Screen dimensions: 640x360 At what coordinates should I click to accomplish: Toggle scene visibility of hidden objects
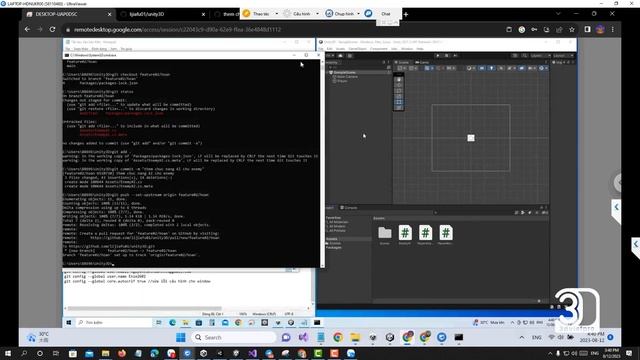tap(522, 68)
